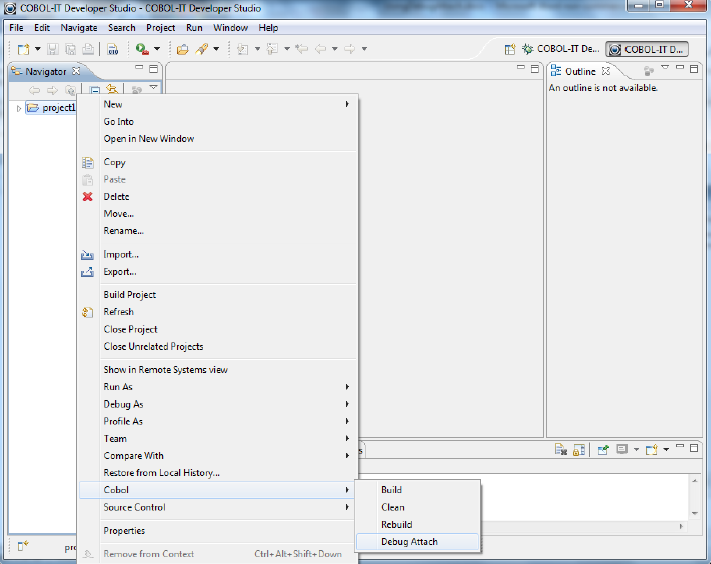Maximize the Navigator panel
The image size is (711, 564).
154,69
